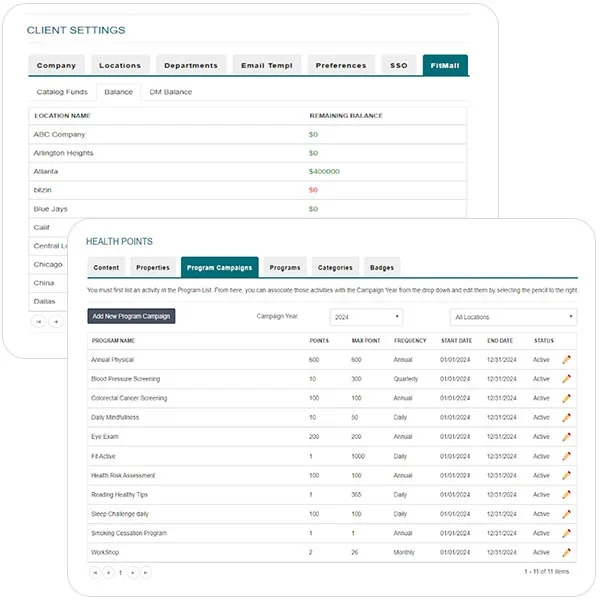600x600 pixels.
Task: Edit the Smoking Cessation Program row
Action: tap(566, 533)
